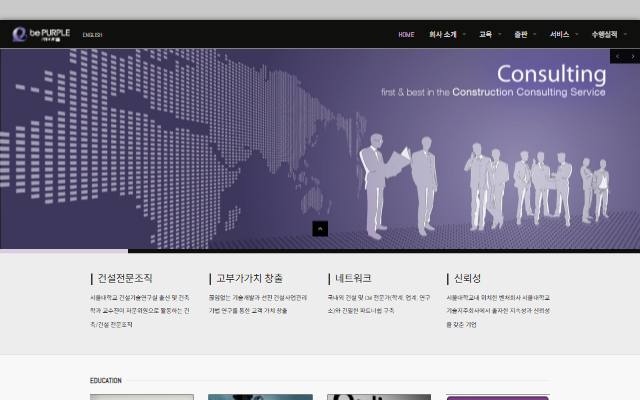
Task: Select the 고부가가치 창출 heading
Action: [x=249, y=278]
